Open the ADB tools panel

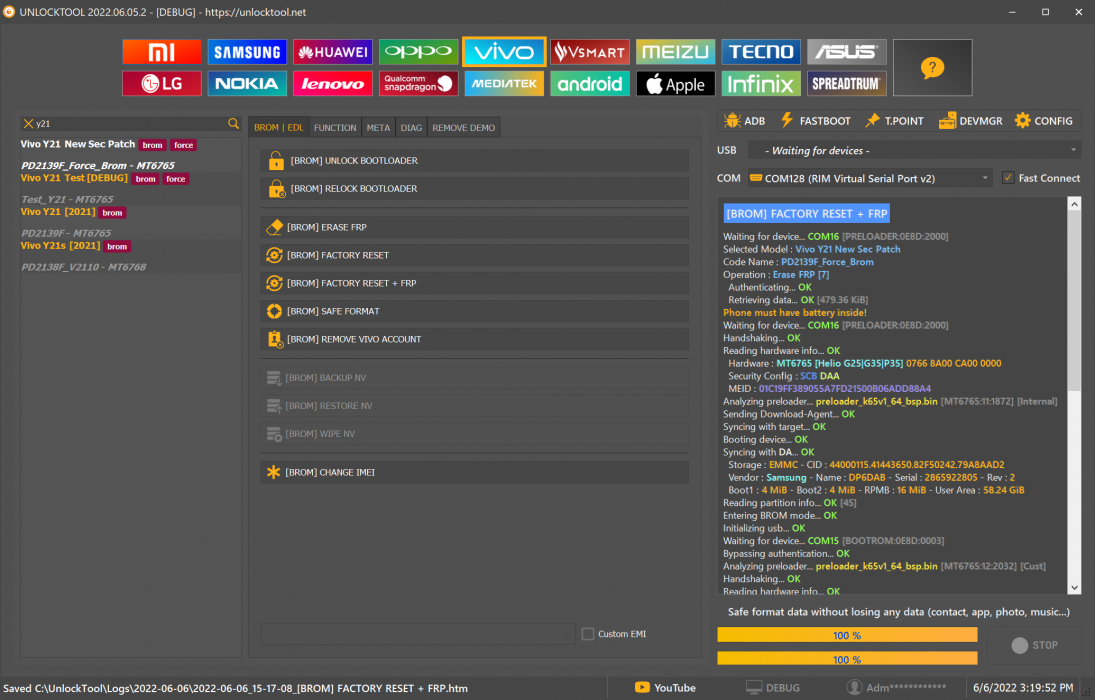(744, 121)
